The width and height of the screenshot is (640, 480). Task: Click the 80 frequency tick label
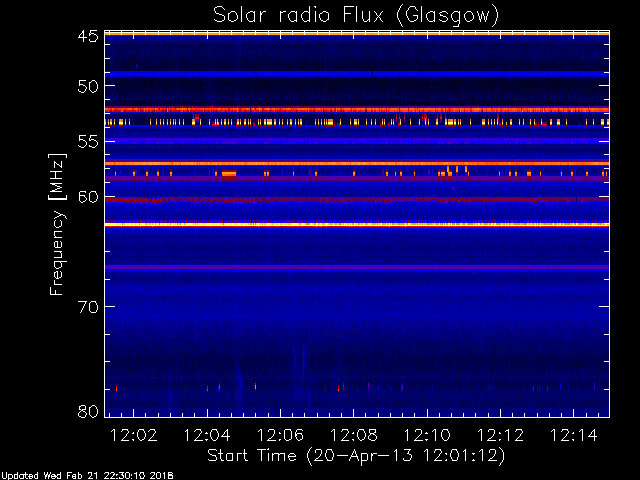coord(88,411)
